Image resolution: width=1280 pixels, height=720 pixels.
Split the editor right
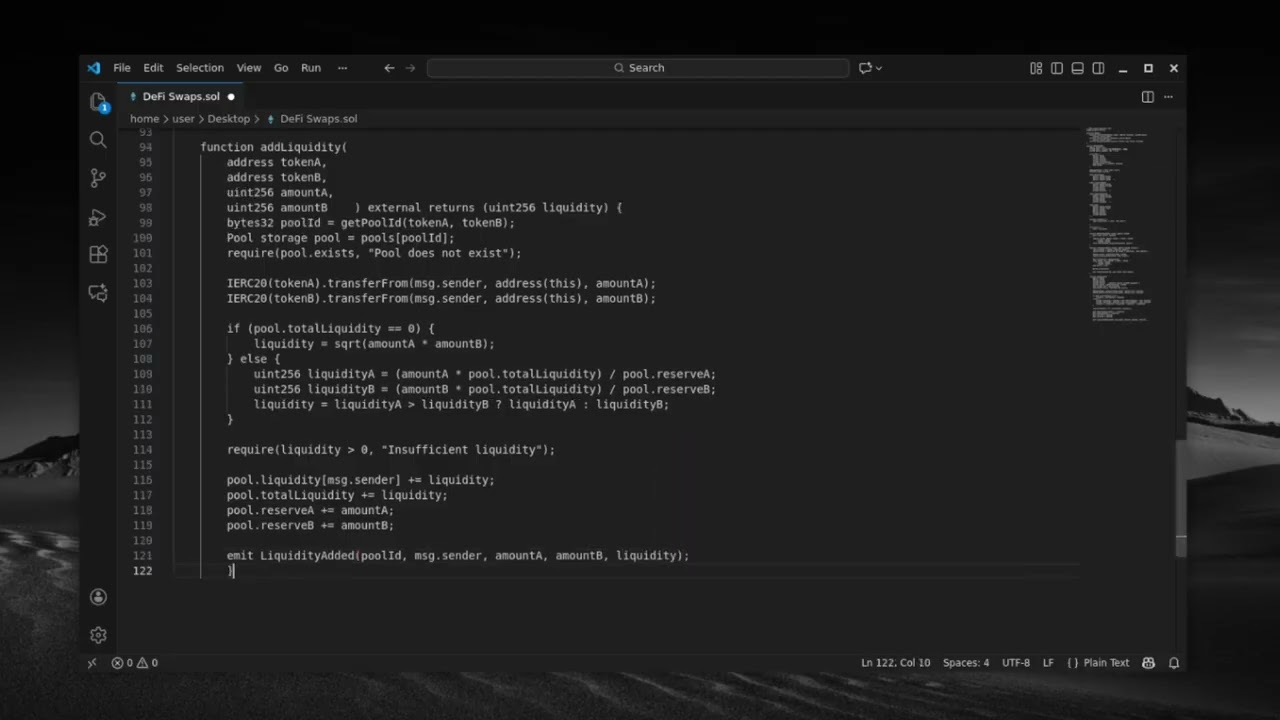click(1148, 97)
